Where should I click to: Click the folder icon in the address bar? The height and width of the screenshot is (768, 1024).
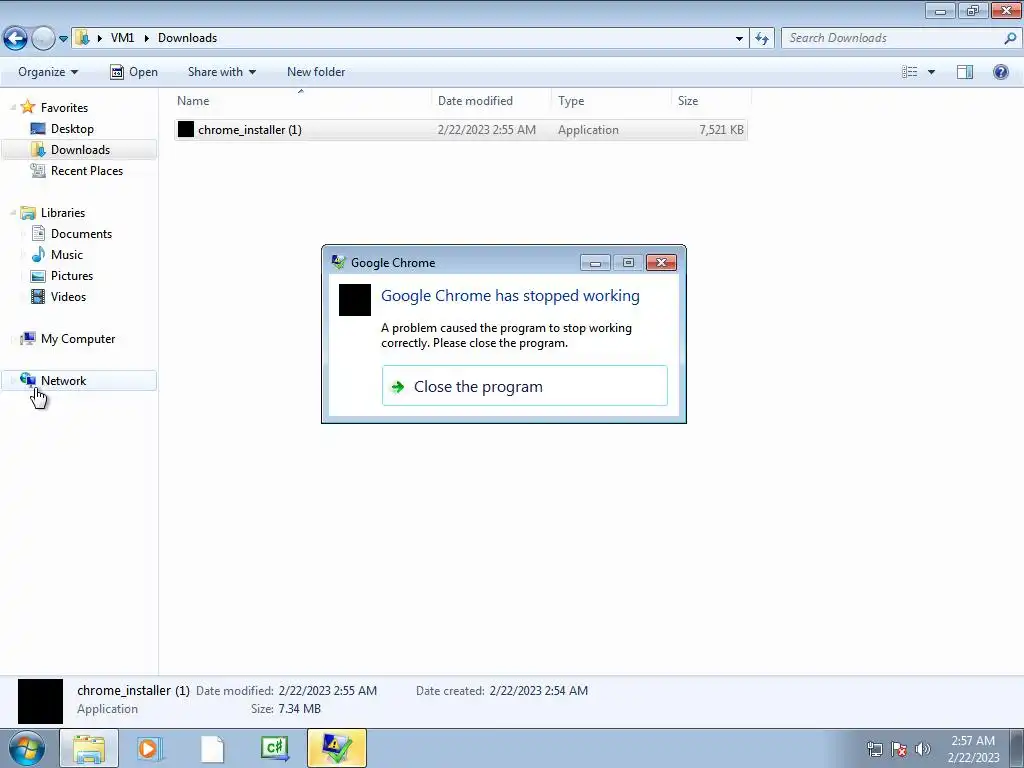pos(82,38)
